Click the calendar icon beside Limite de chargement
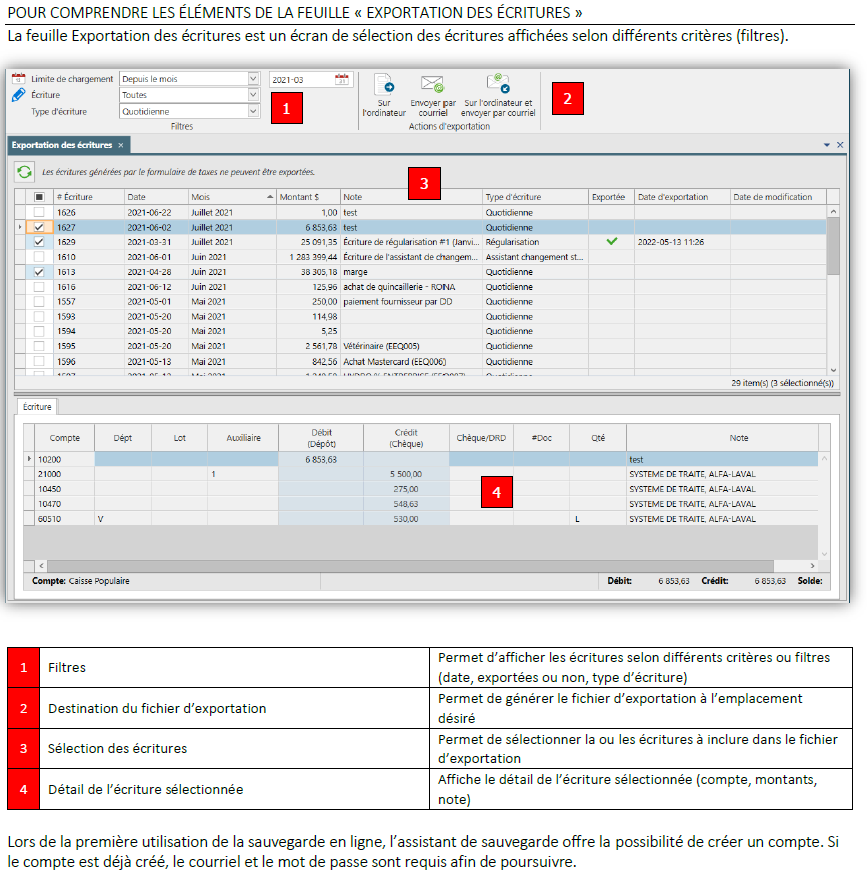 (x=18, y=78)
